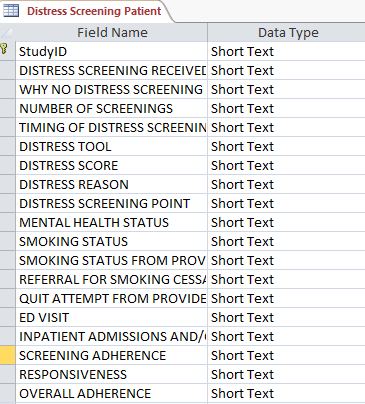Select the row selector for RESPONSIVENESS
The image size is (365, 404).
(x=7, y=374)
